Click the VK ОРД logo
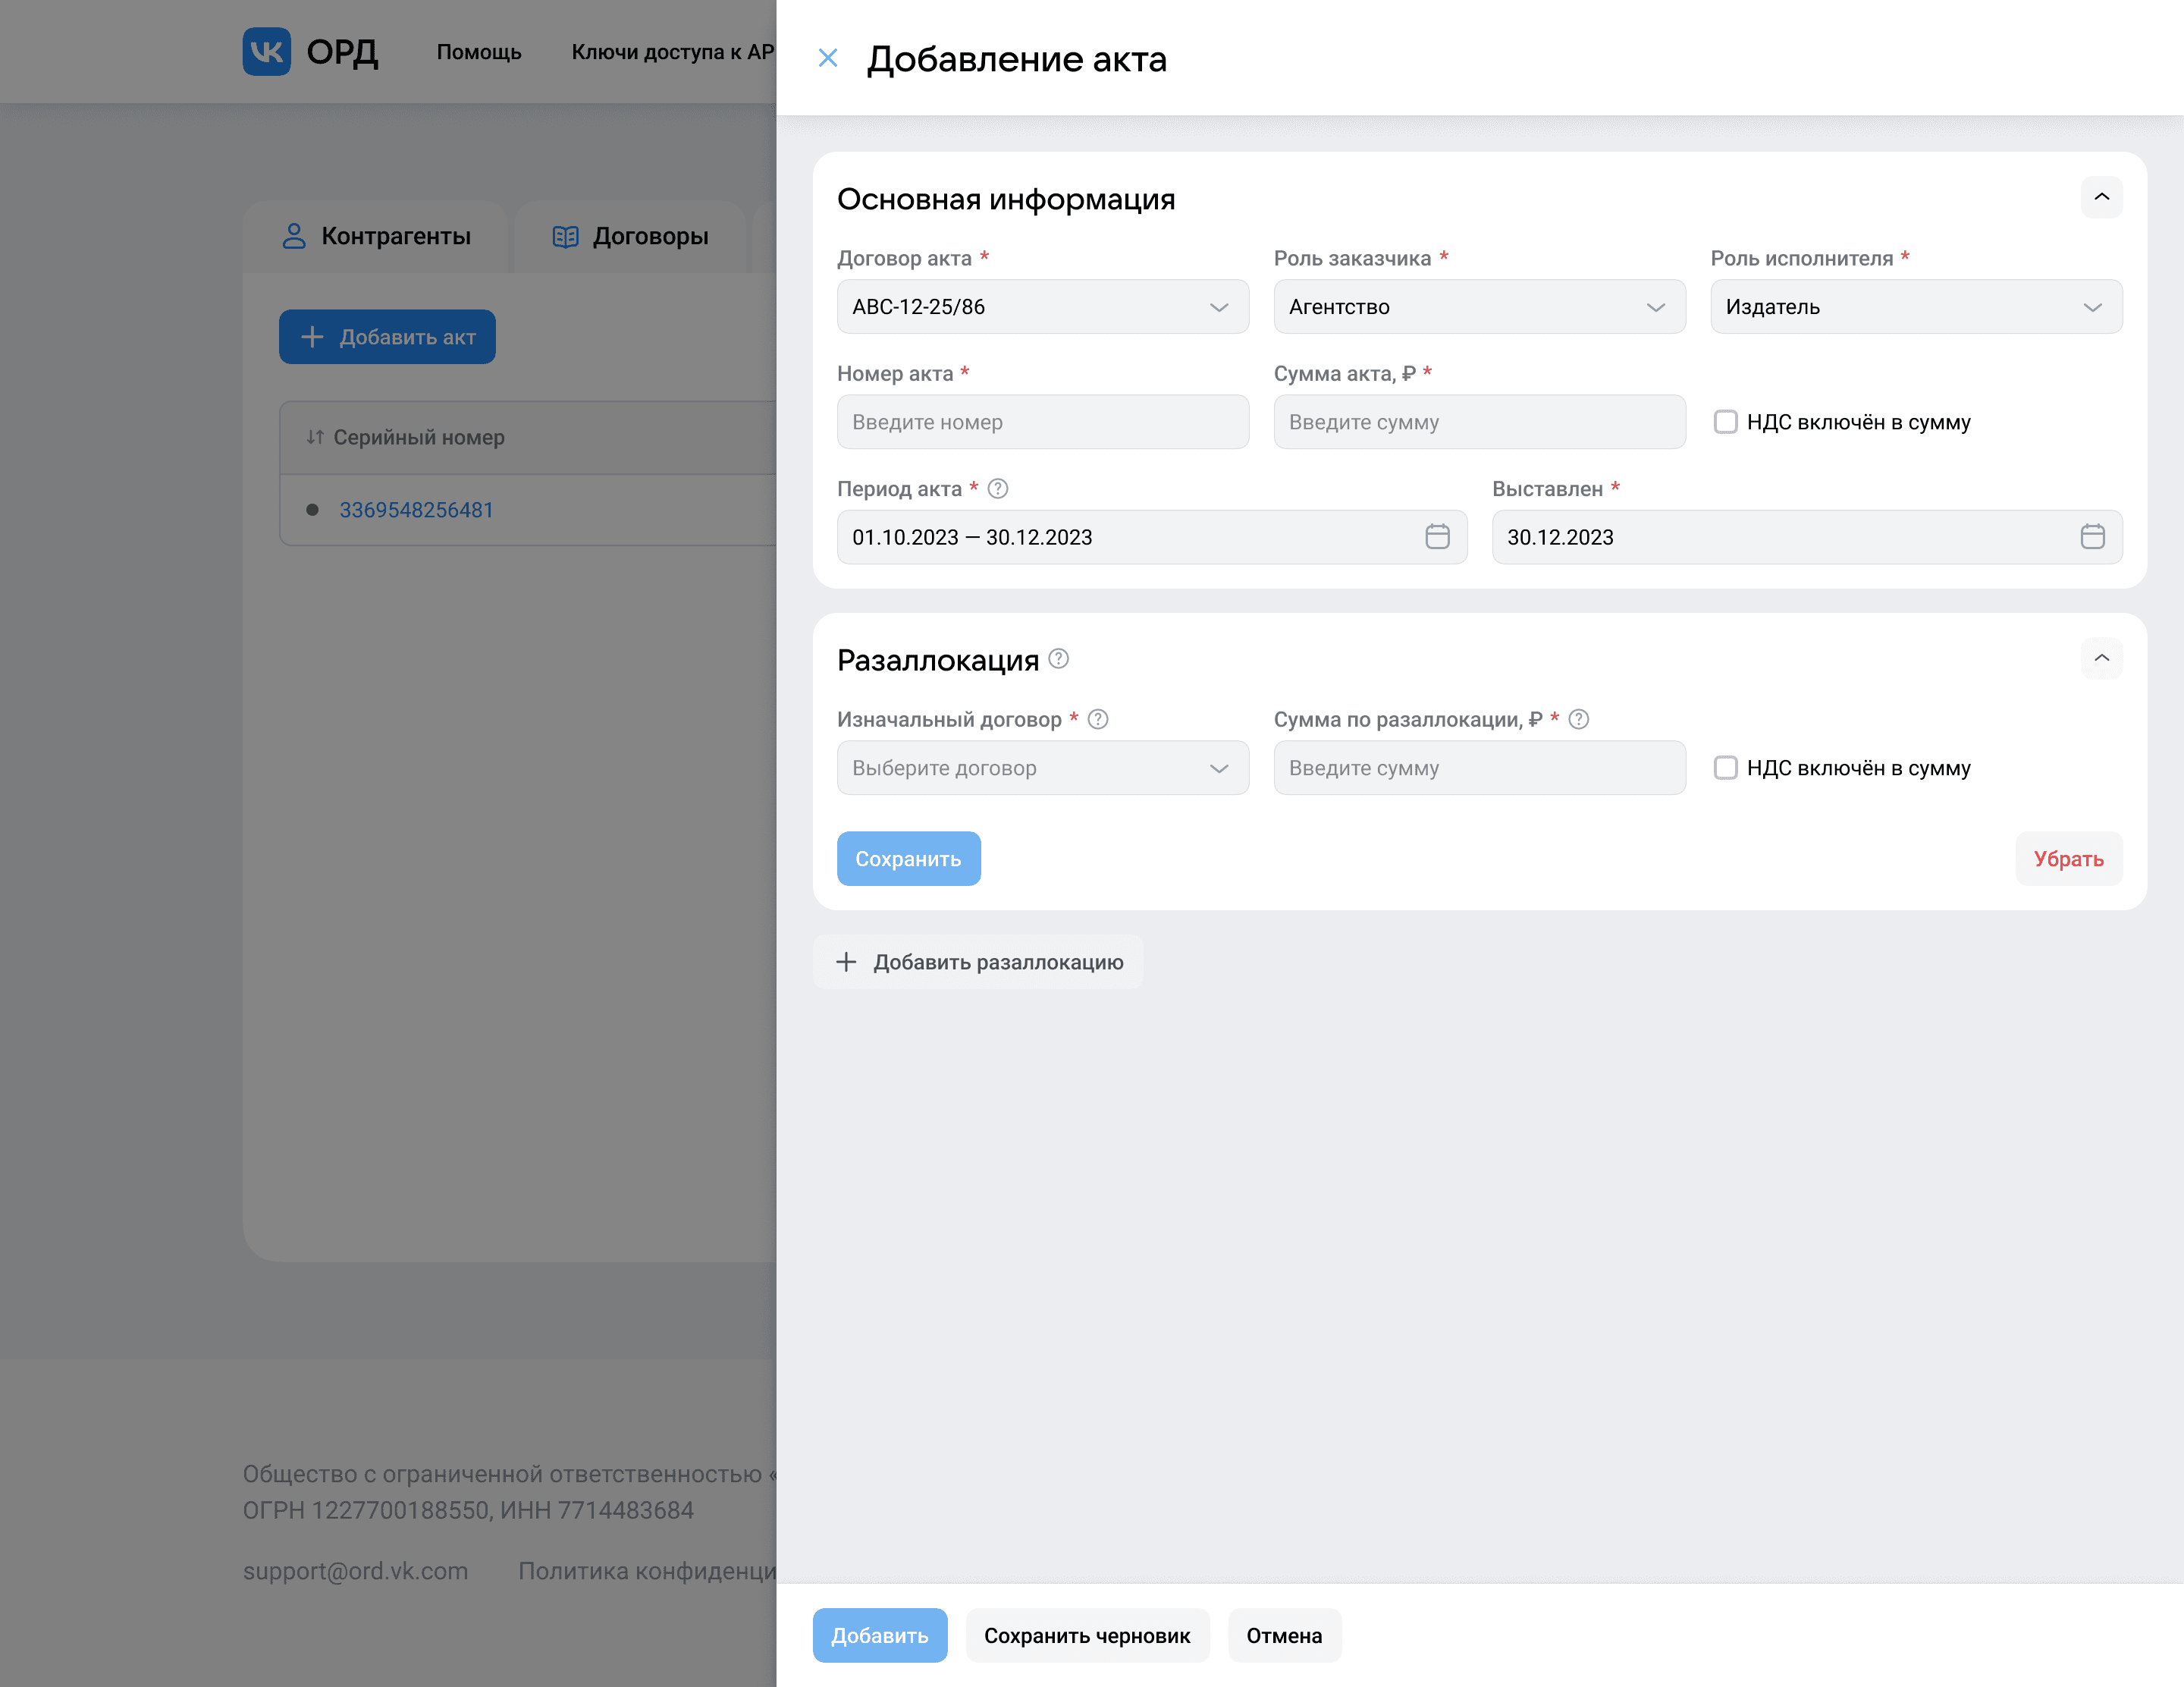The height and width of the screenshot is (1687, 2184). pos(310,52)
